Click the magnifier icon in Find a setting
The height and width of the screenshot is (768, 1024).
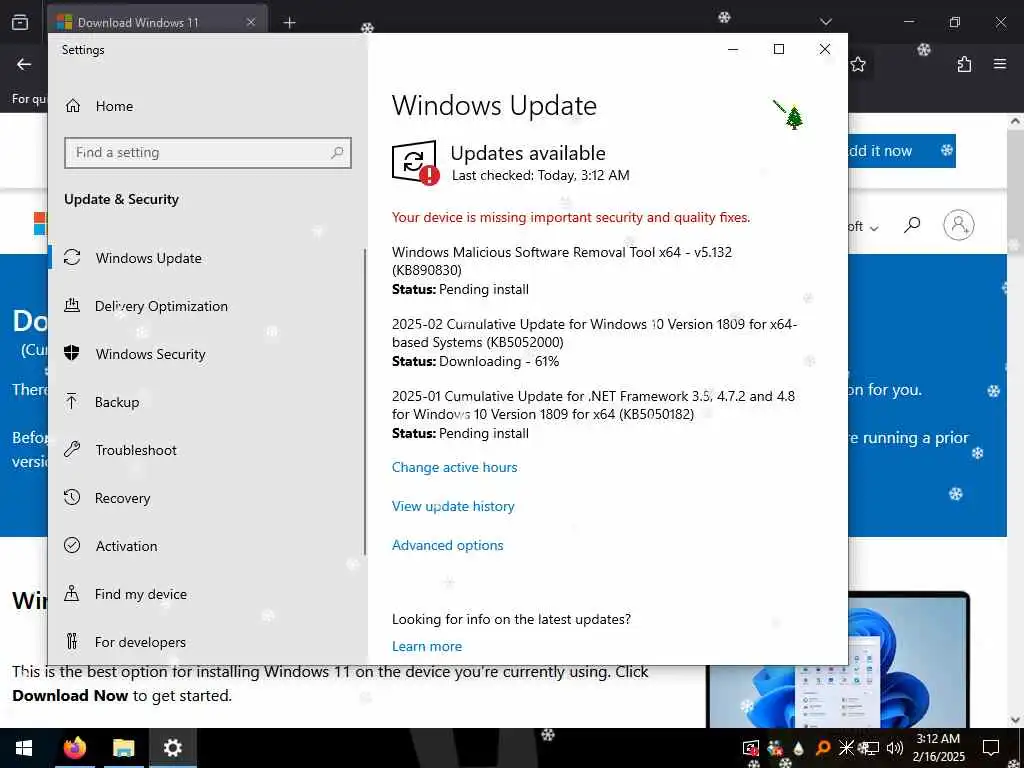[x=337, y=153]
